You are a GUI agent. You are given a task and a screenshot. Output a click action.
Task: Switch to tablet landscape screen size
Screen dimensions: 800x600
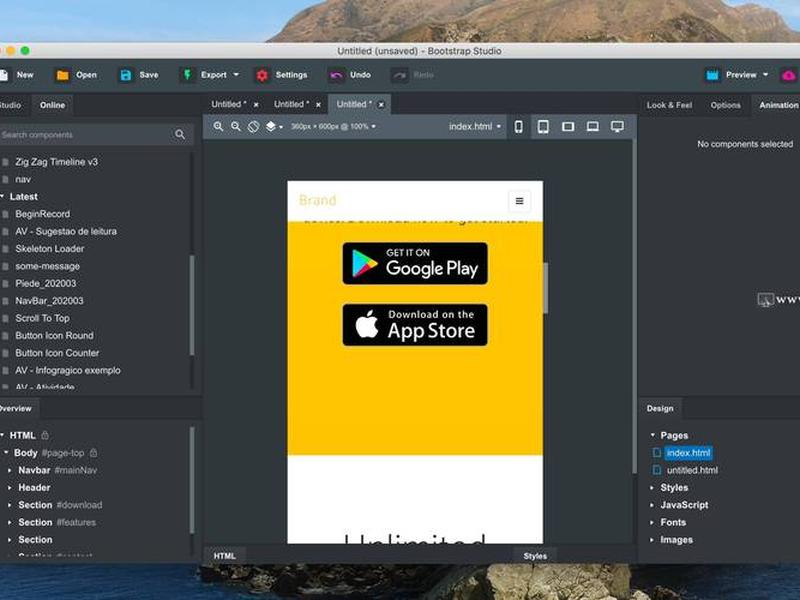coord(568,127)
